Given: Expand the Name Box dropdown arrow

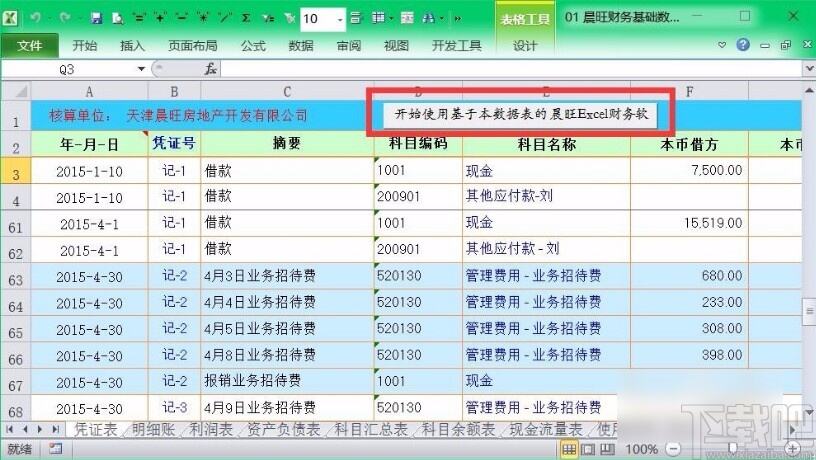Looking at the screenshot, I should (141, 69).
